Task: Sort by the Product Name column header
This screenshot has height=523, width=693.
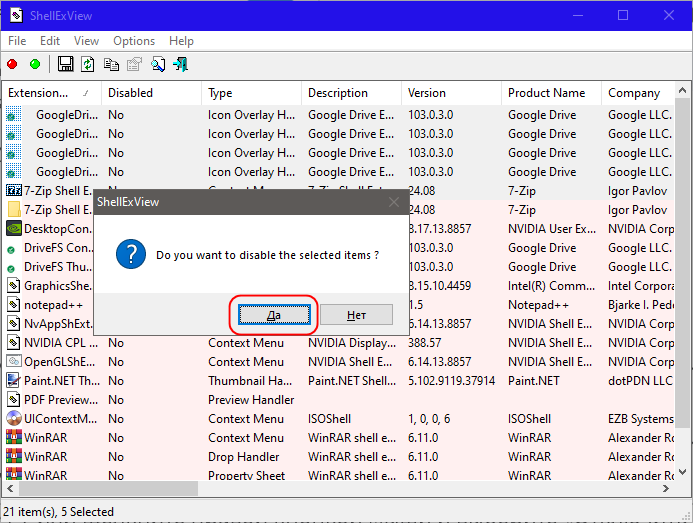Action: tap(552, 93)
